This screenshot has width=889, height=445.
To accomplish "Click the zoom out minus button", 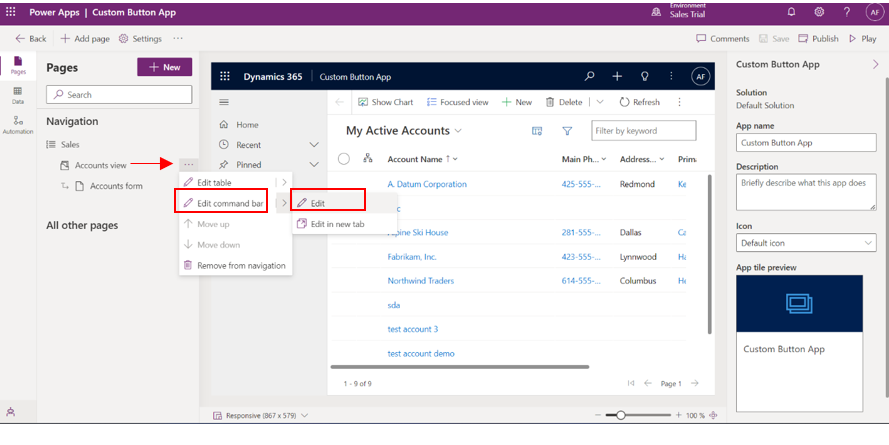I will tap(598, 416).
